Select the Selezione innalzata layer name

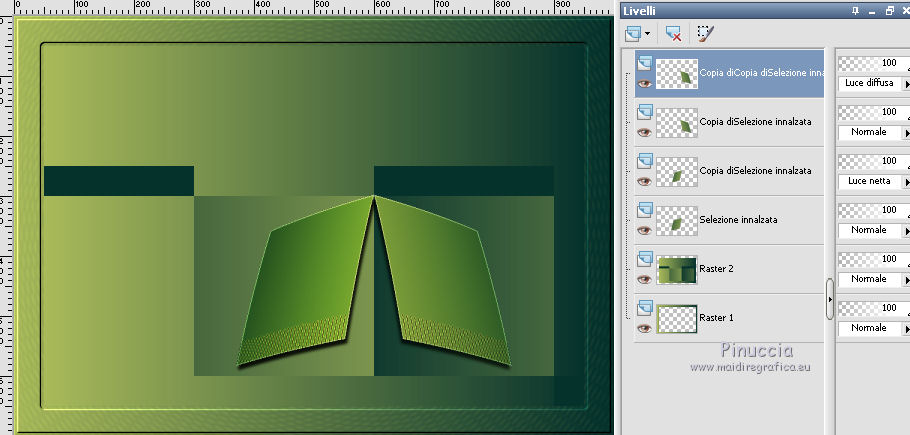point(738,220)
